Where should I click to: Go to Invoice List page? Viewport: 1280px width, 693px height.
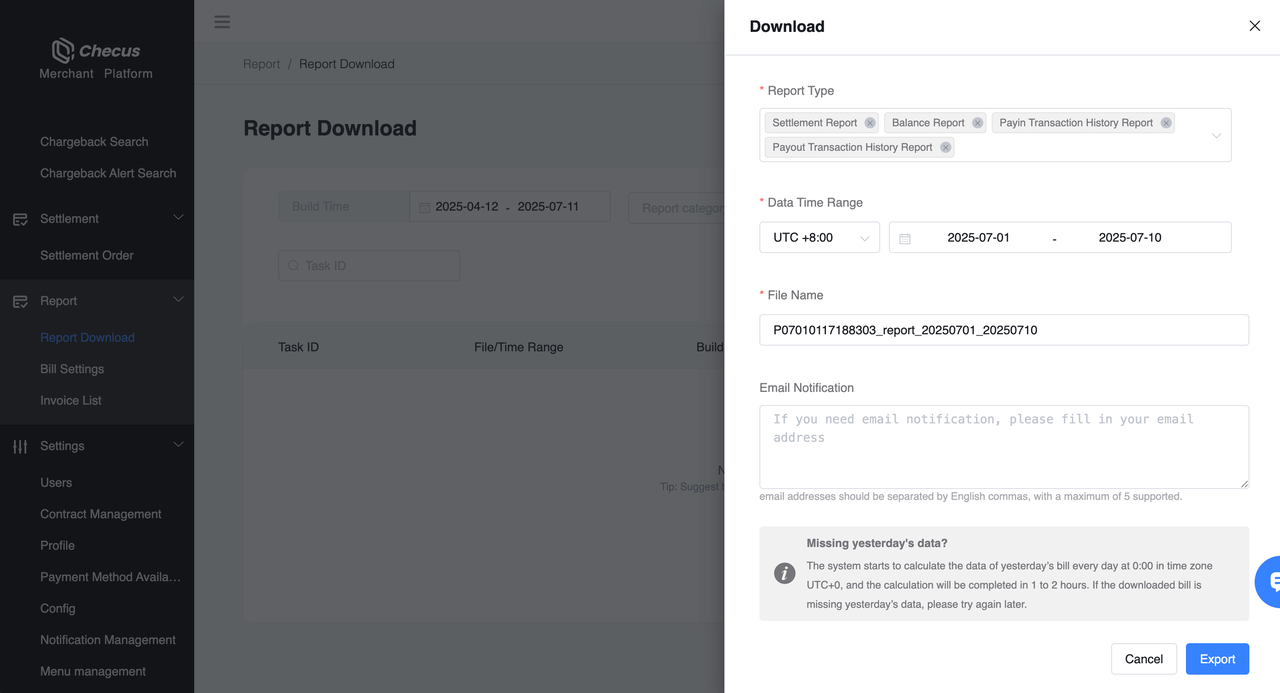click(71, 400)
